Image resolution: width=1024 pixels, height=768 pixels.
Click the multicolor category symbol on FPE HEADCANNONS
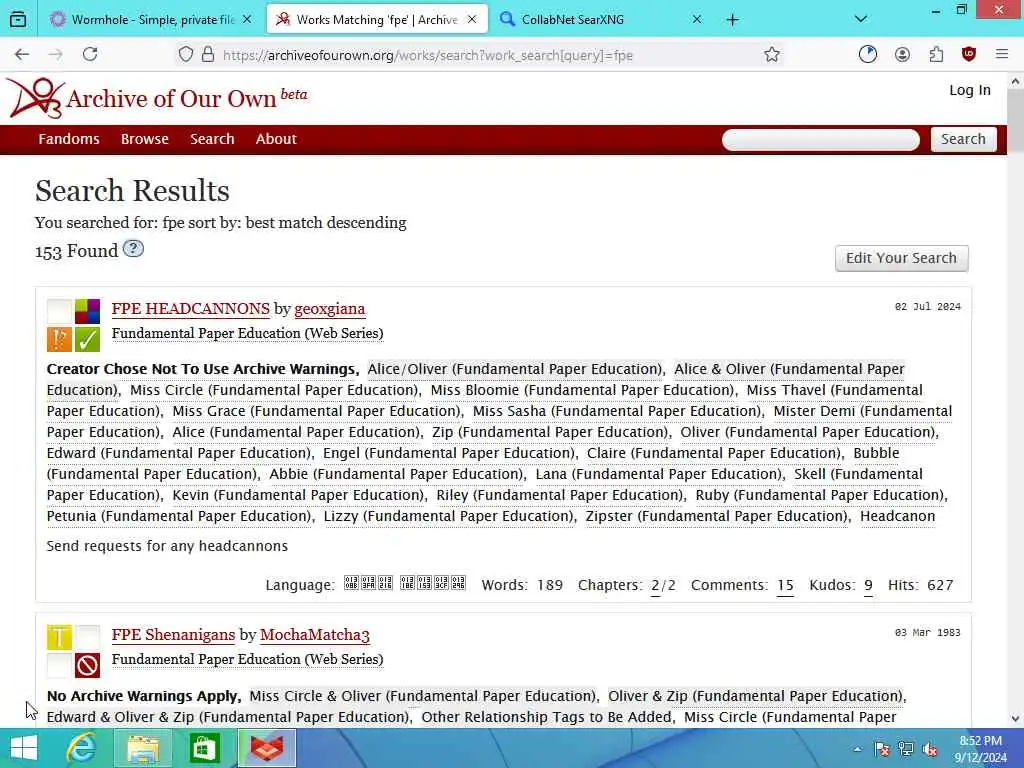click(88, 312)
